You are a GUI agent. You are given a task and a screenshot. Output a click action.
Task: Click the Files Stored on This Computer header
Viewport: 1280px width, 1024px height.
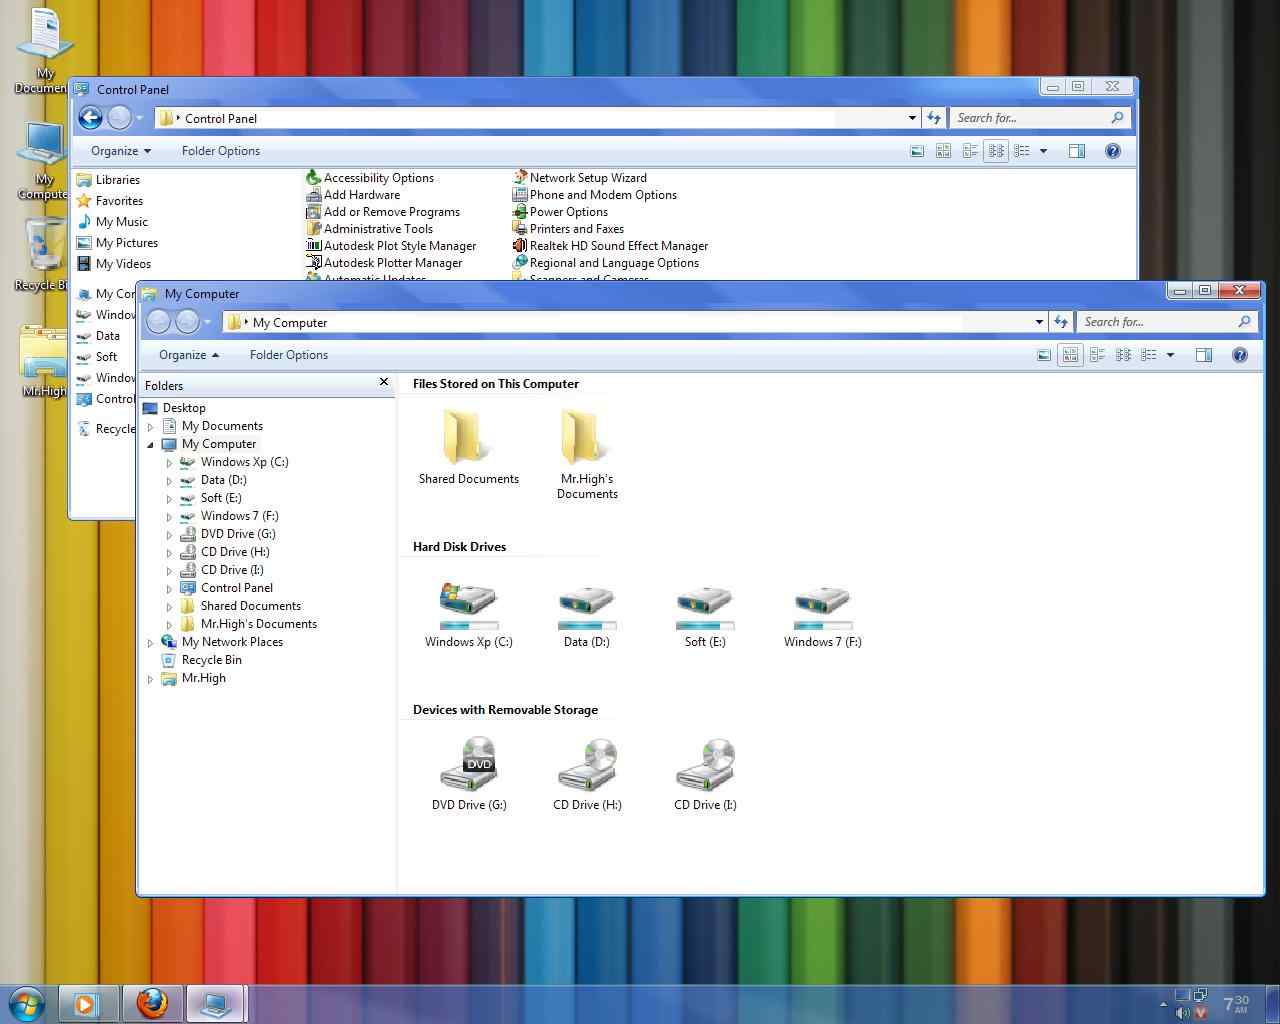(496, 384)
